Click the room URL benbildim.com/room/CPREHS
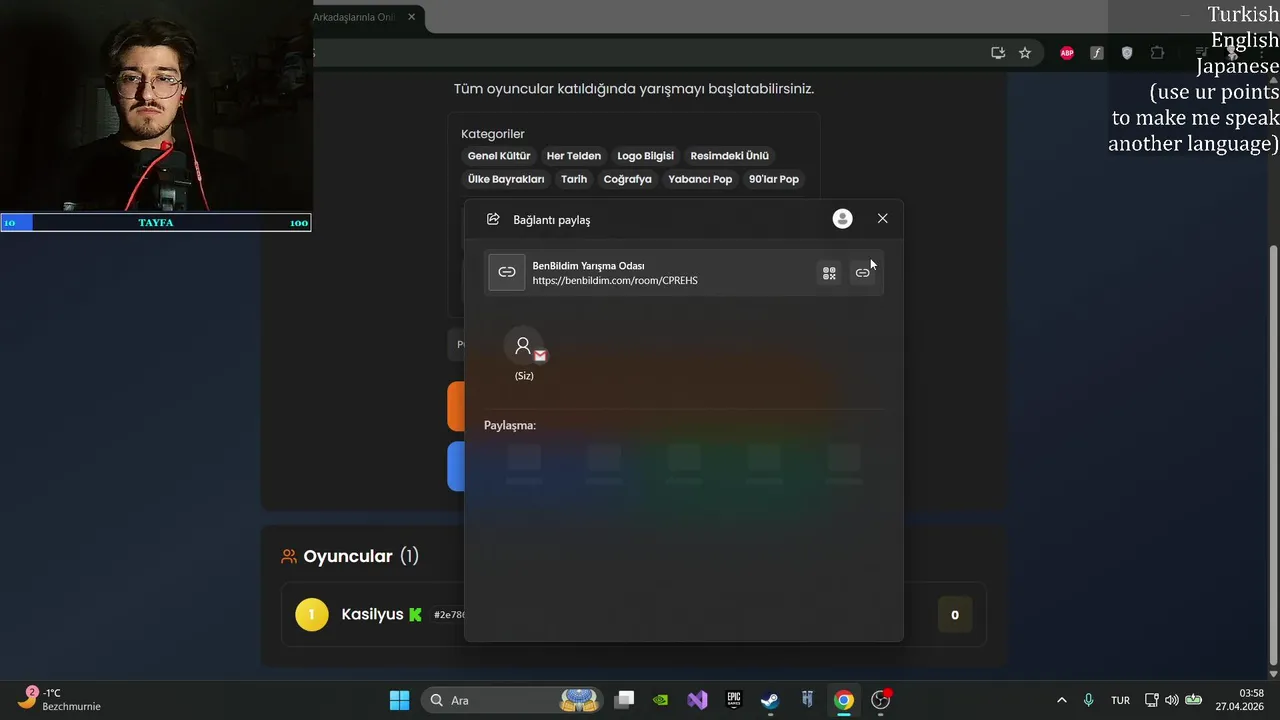This screenshot has width=1280, height=720. click(x=615, y=281)
